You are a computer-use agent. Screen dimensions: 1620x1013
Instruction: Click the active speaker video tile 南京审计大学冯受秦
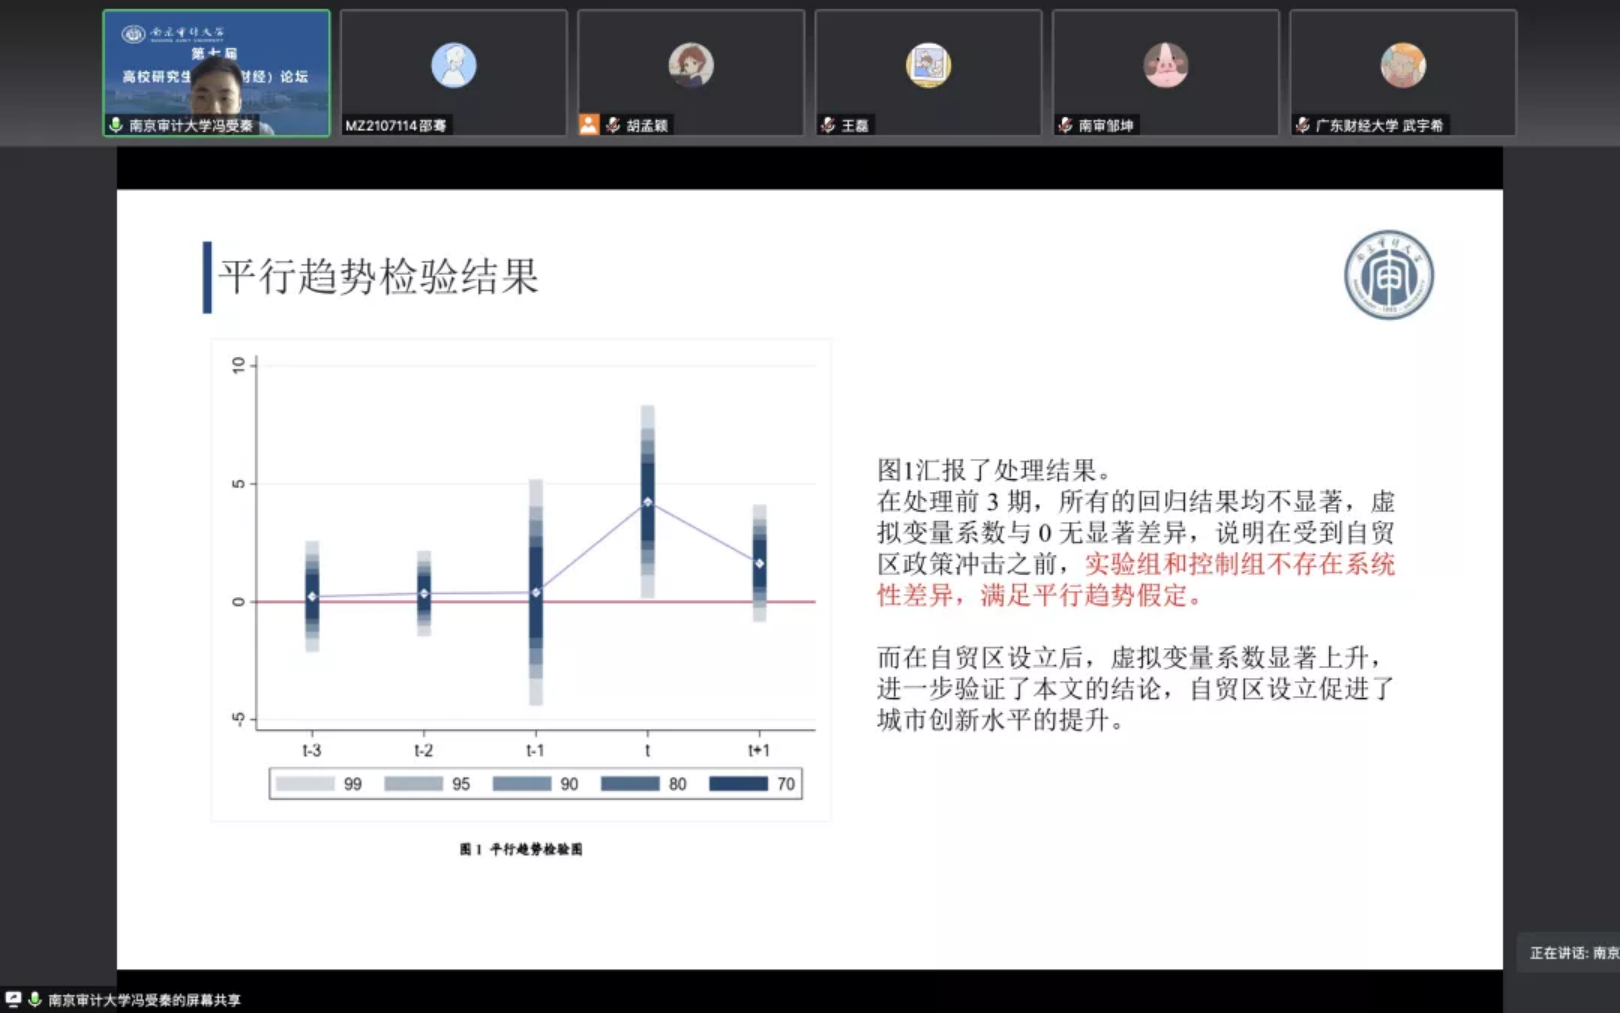(x=216, y=72)
